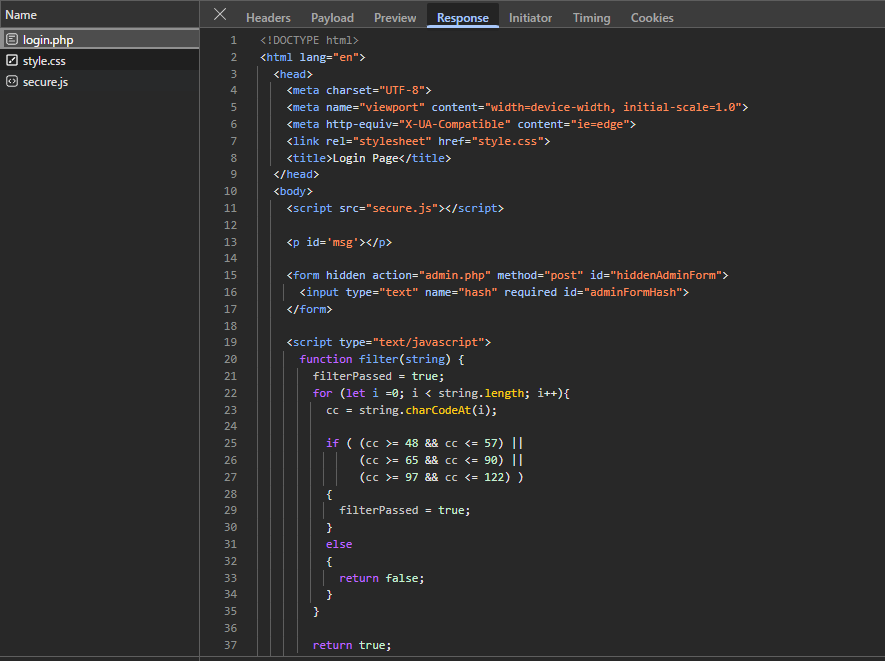Click the "text/javascript" type value

(x=428, y=342)
